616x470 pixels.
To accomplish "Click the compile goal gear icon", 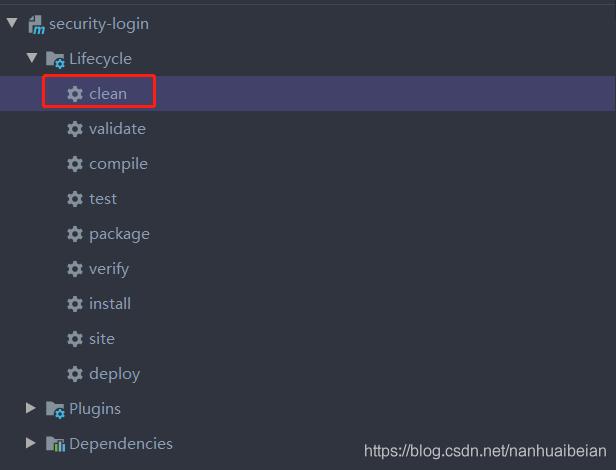I will coord(75,164).
